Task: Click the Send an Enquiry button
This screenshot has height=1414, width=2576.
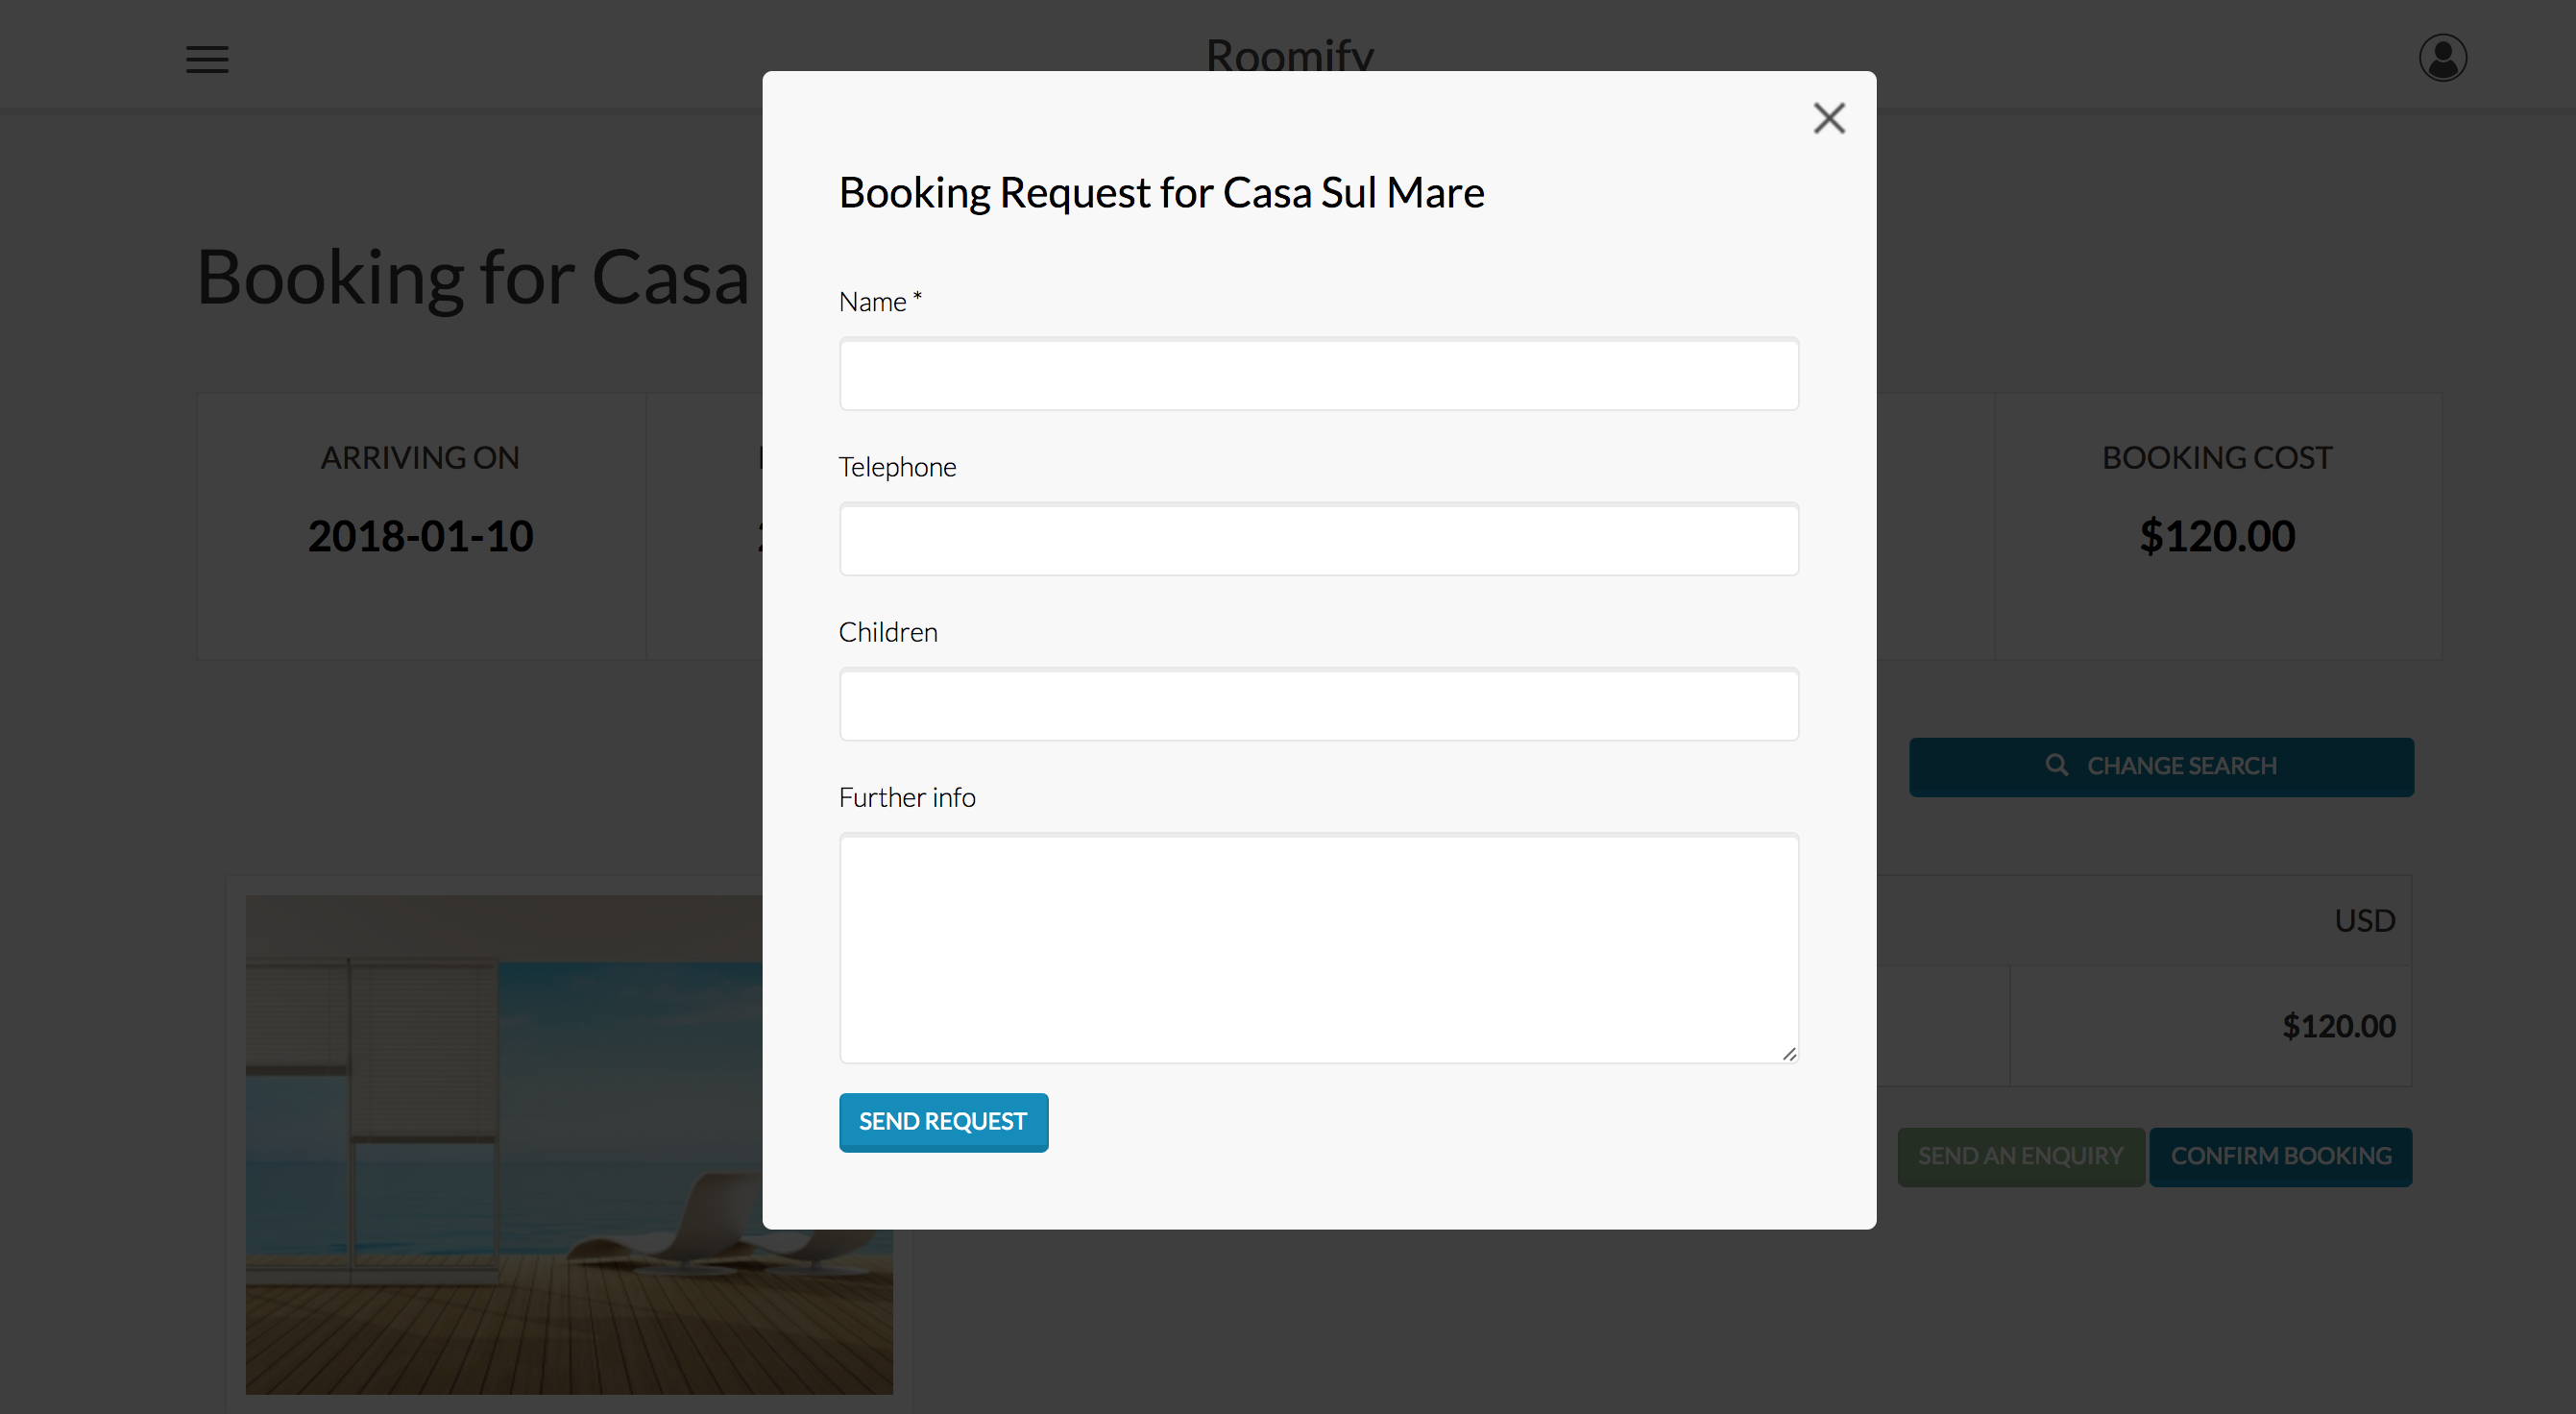Action: [2021, 1157]
